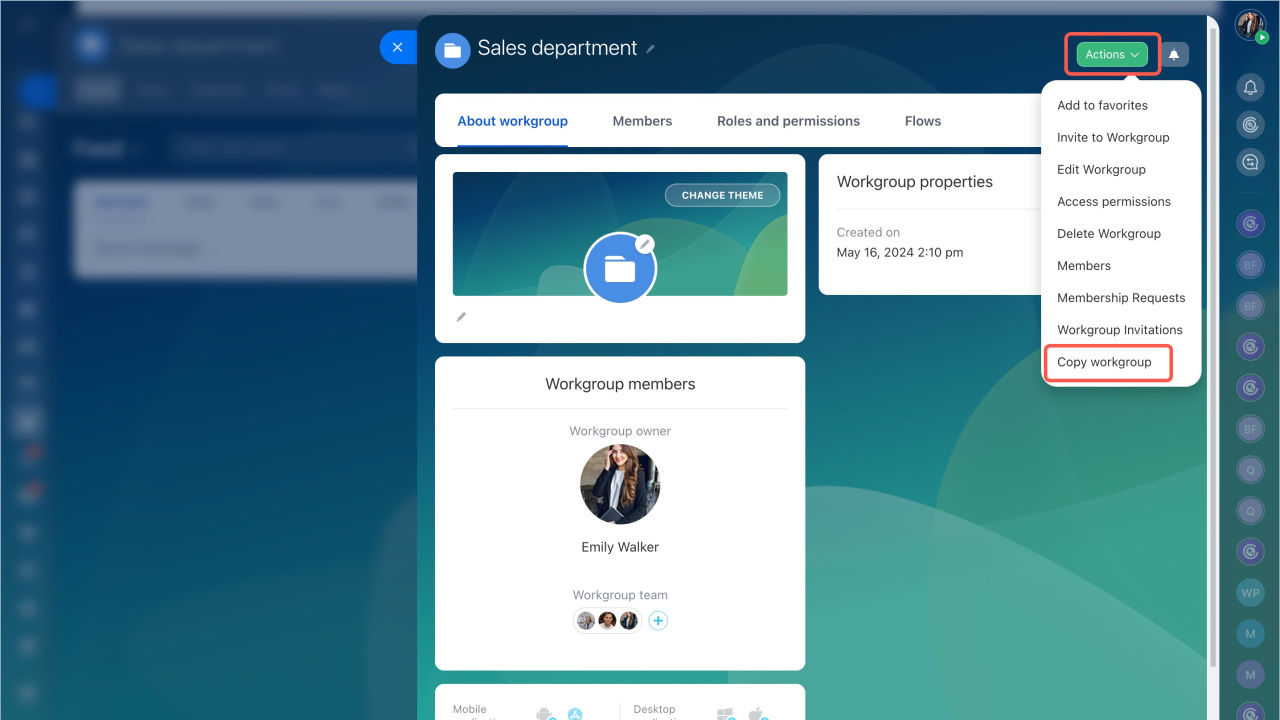Open Access permissions from the menu
Image resolution: width=1280 pixels, height=720 pixels.
click(x=1114, y=201)
